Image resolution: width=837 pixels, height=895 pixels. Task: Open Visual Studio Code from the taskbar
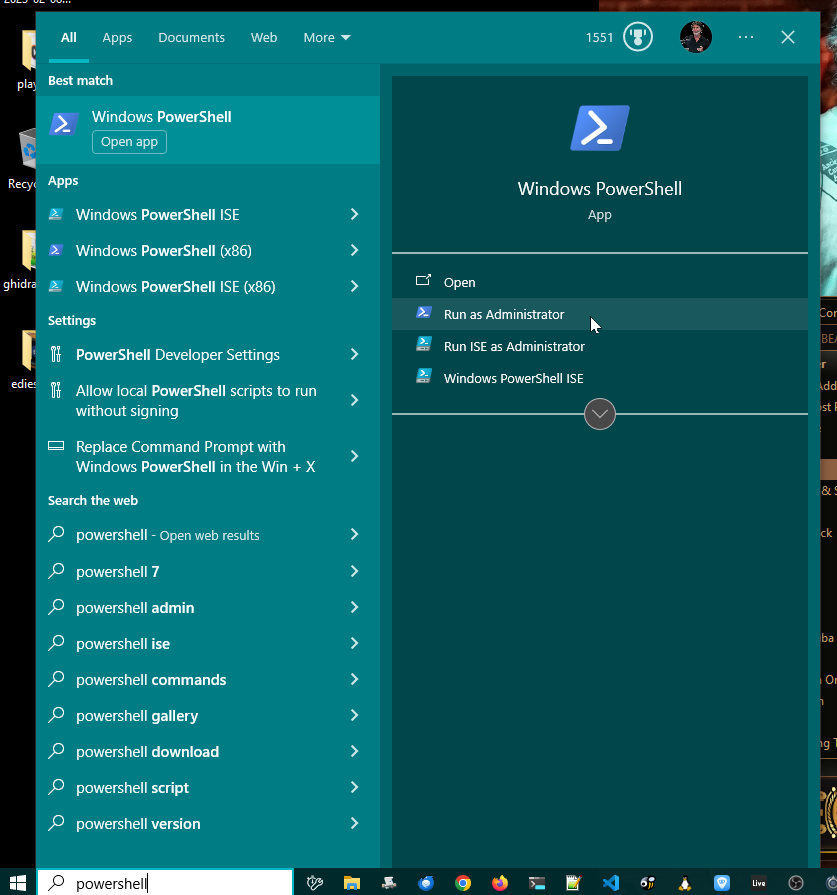click(x=610, y=883)
